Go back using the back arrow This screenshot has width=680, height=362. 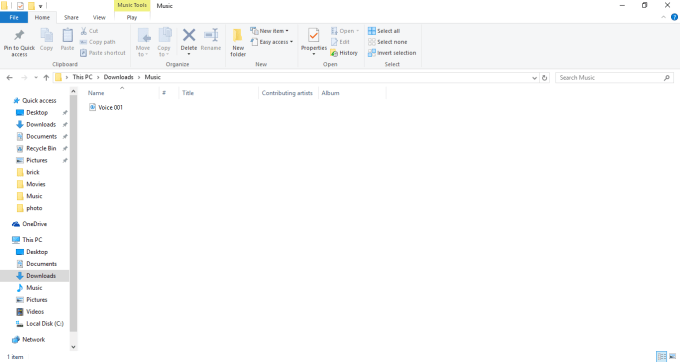(x=10, y=78)
